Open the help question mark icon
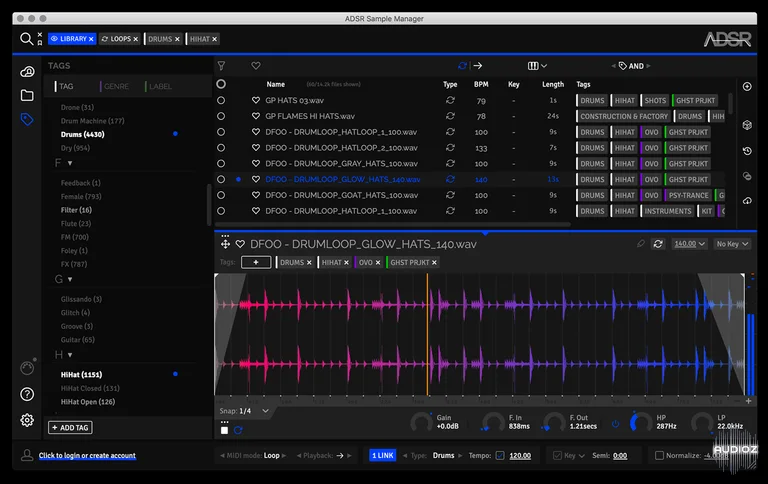Viewport: 768px width, 484px height. 27,394
